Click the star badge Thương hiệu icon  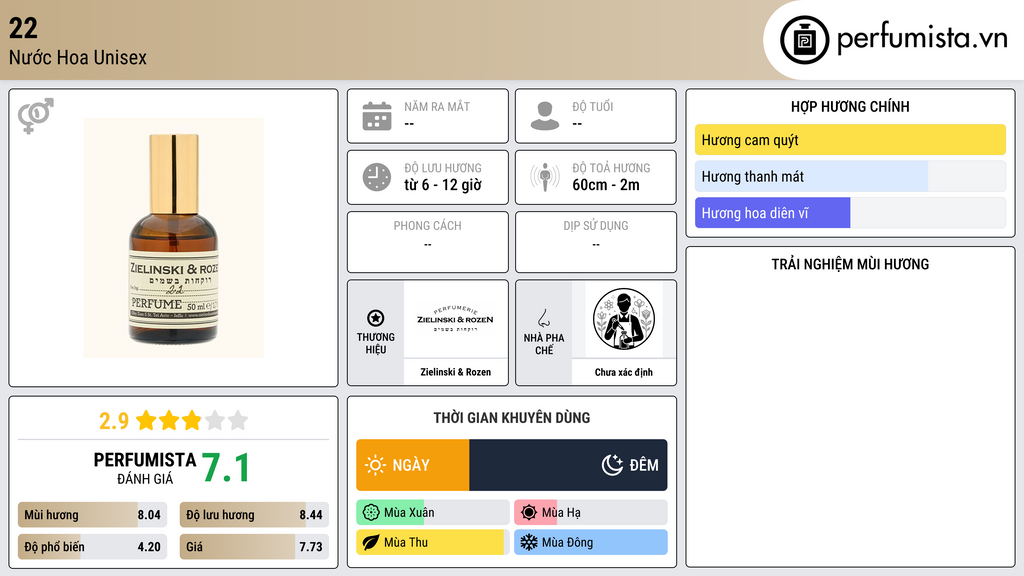click(x=376, y=318)
